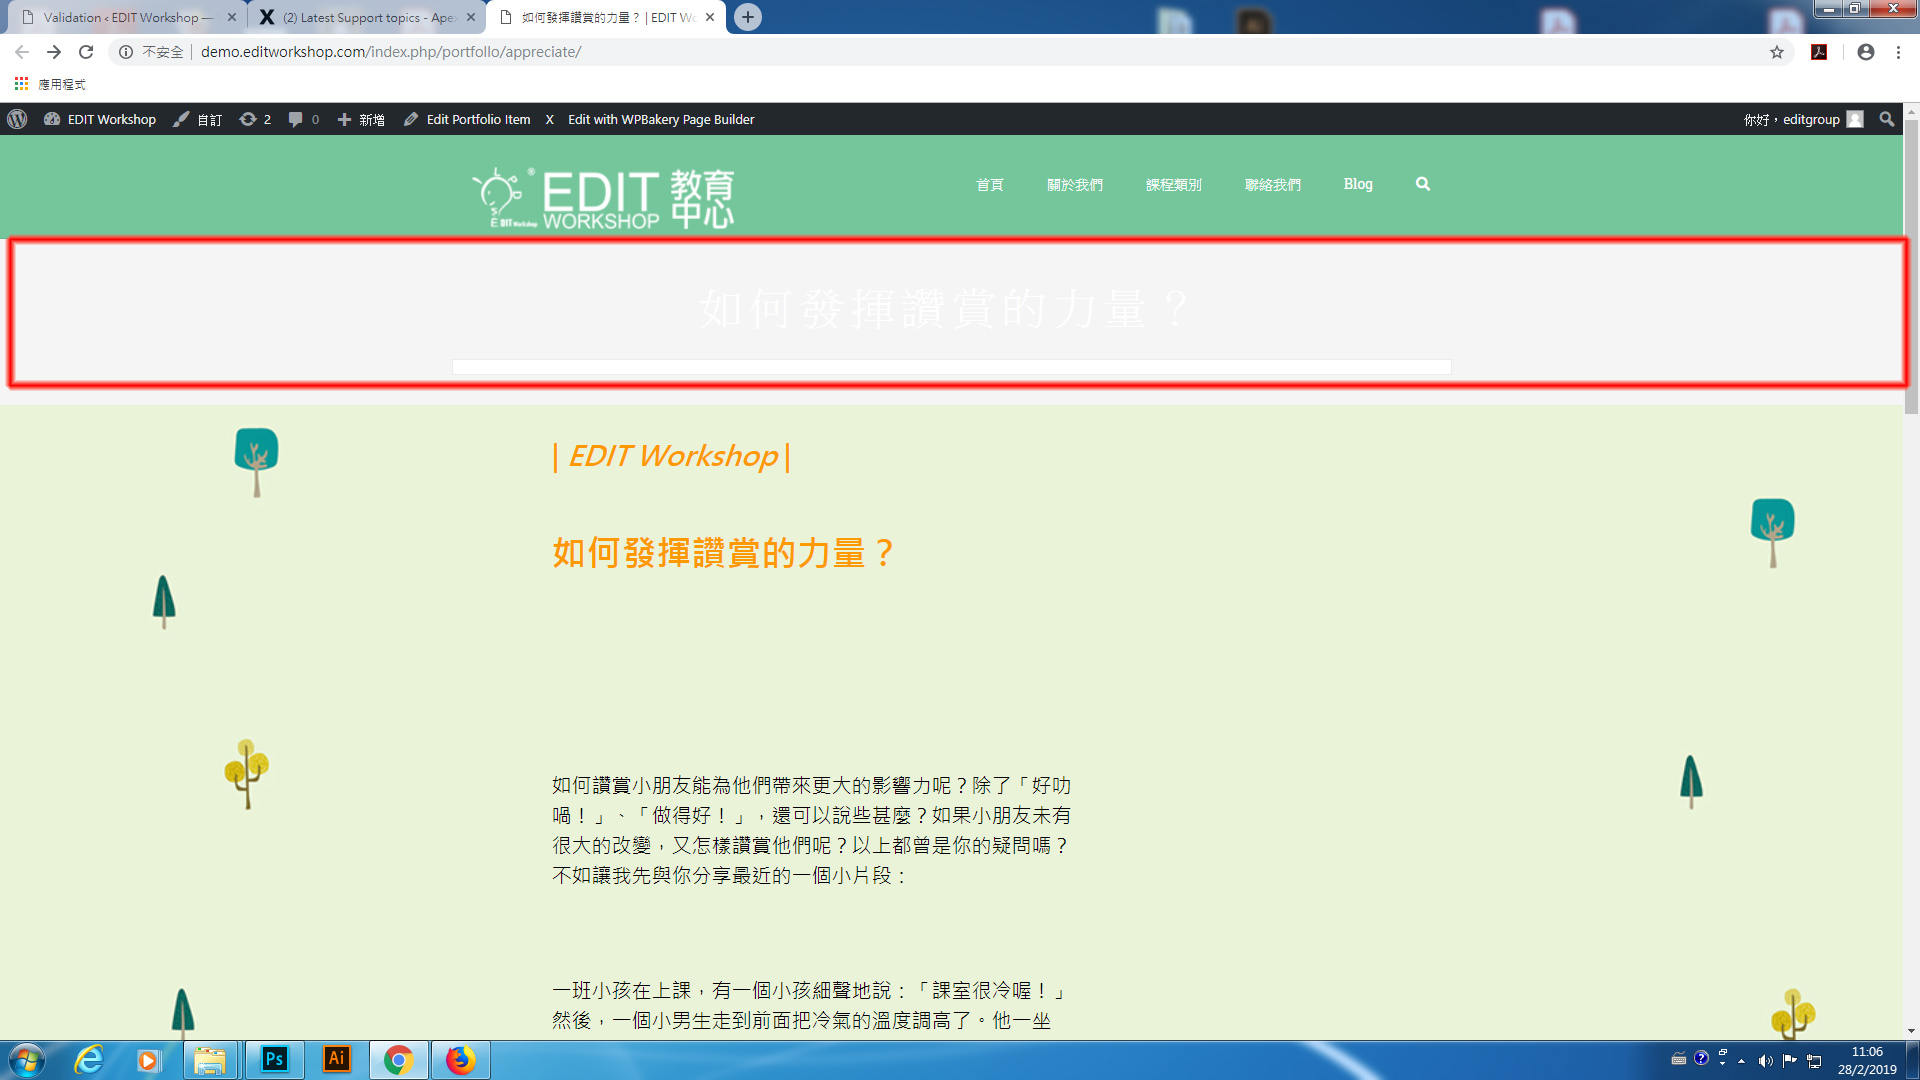Launch Photoshop from the taskbar

[x=274, y=1059]
